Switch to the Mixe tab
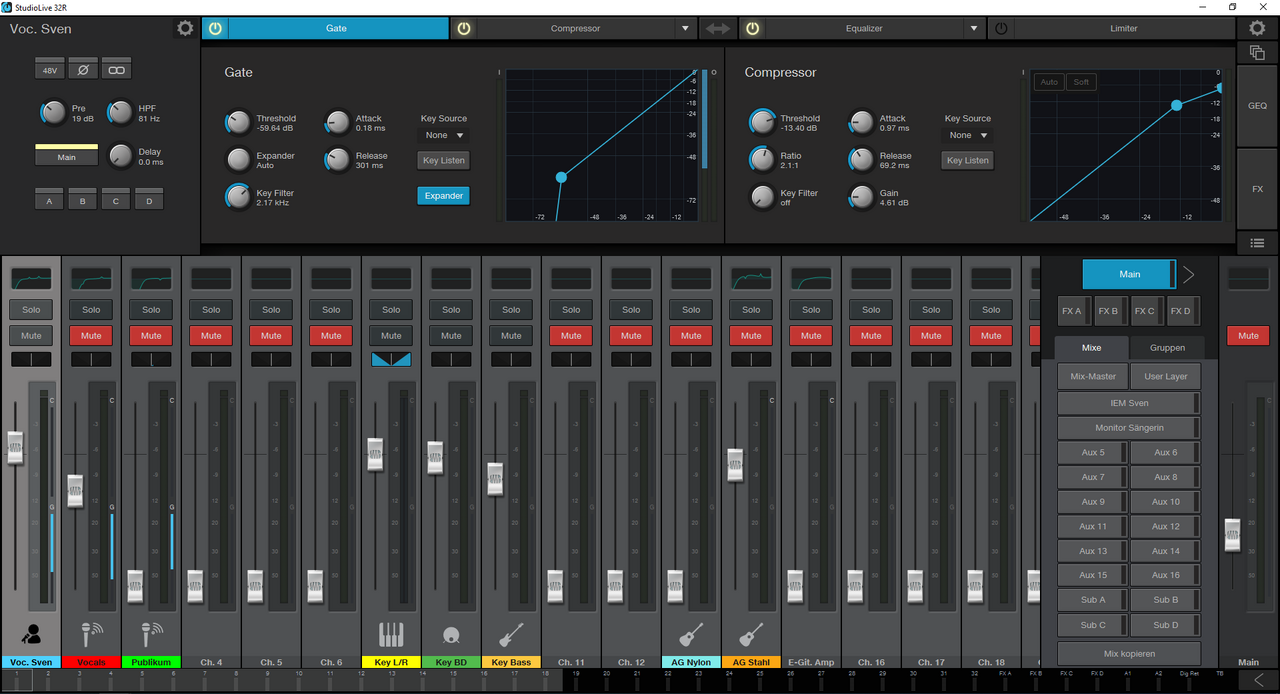1280x694 pixels. [1091, 348]
